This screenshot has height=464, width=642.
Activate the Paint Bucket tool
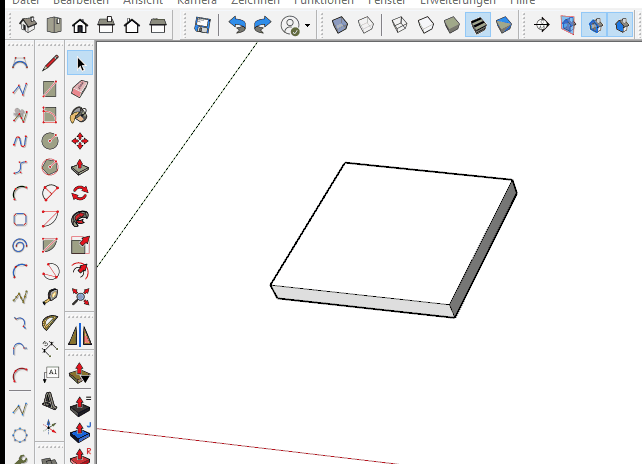tap(80, 116)
